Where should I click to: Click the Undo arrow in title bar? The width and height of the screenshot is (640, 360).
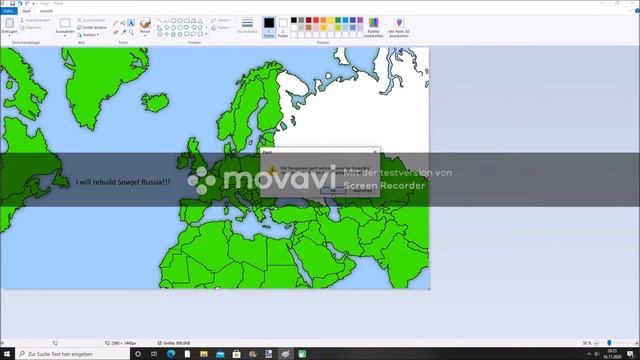coord(20,3)
